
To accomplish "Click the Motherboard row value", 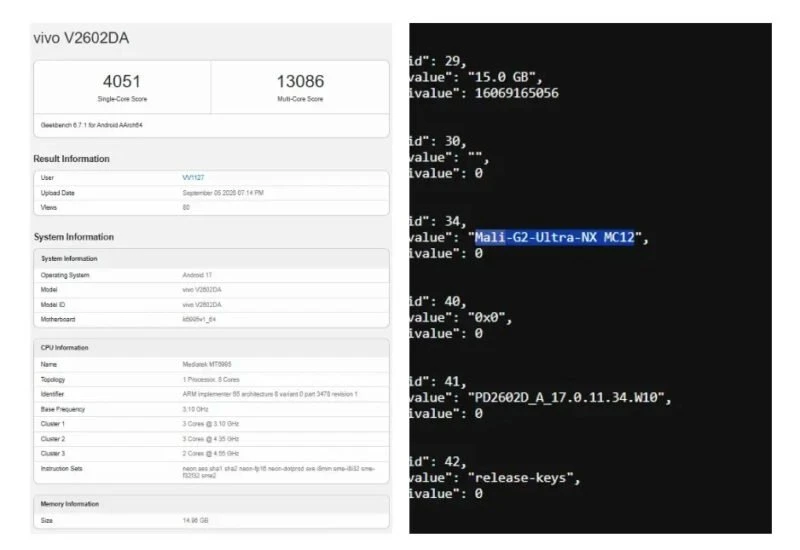I will pos(199,319).
